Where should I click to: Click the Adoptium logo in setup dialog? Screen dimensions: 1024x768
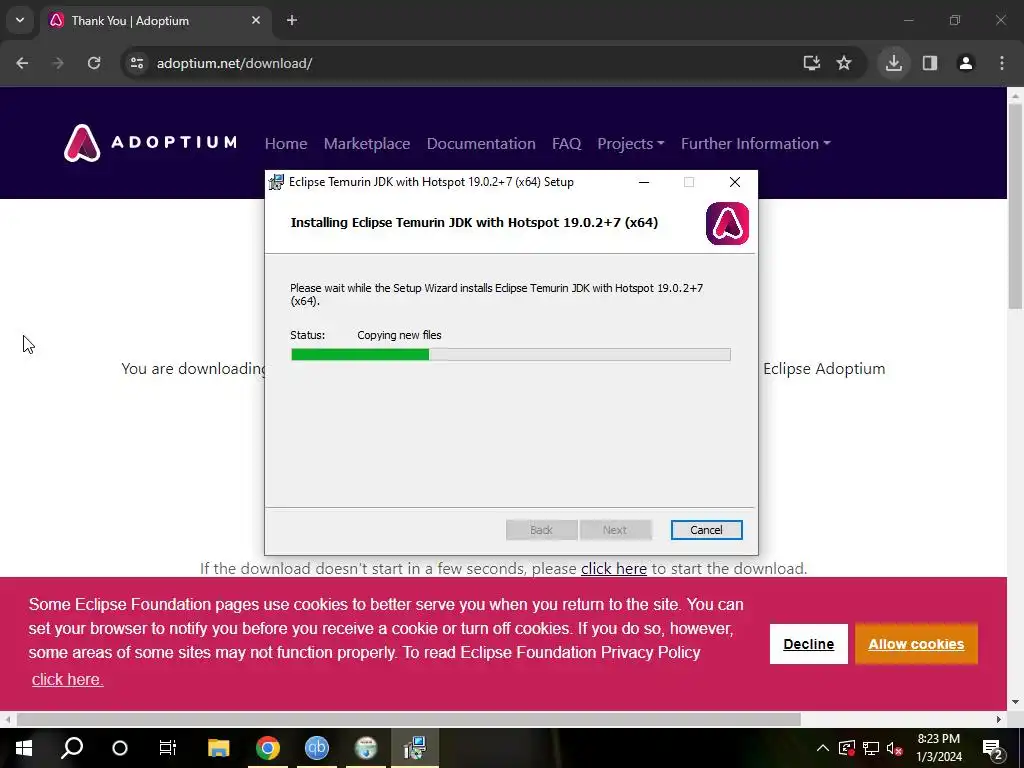click(728, 223)
